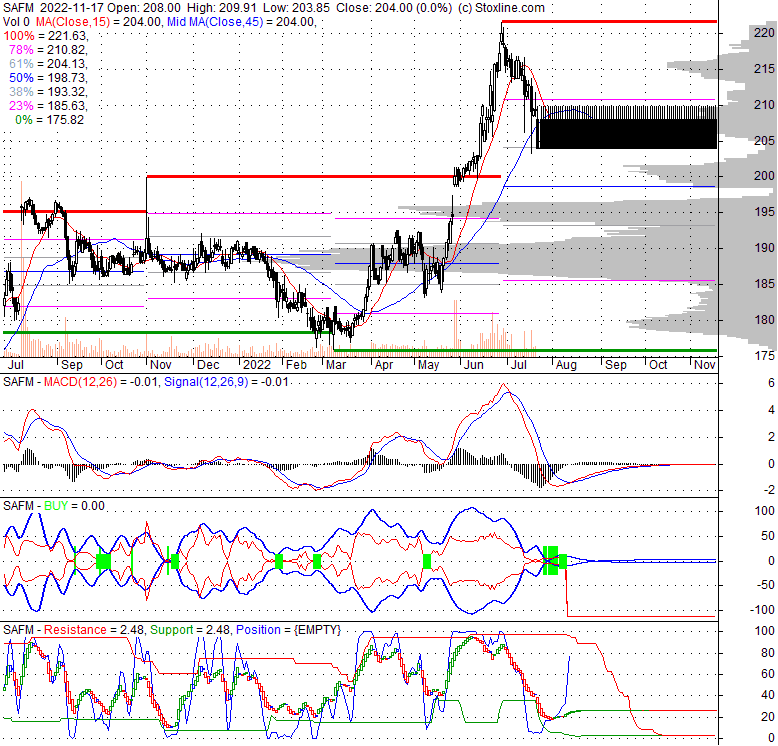Click the green support line at 175.82

coord(525,351)
